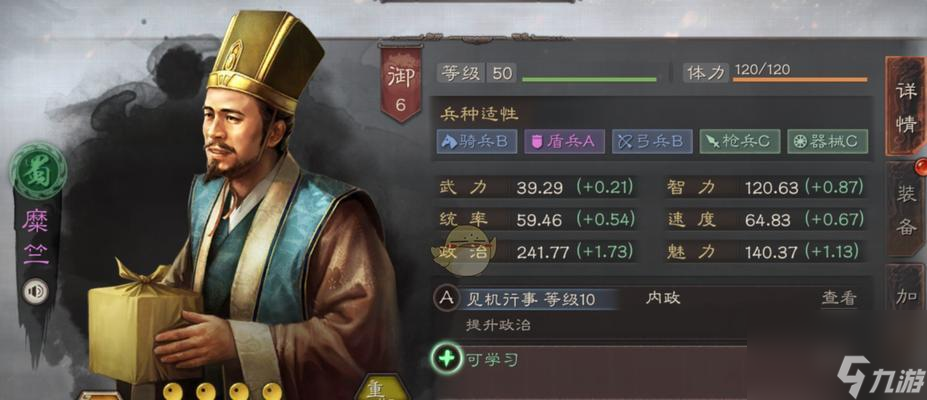Tap the first gold star orb below portrait

pyautogui.click(x=173, y=391)
